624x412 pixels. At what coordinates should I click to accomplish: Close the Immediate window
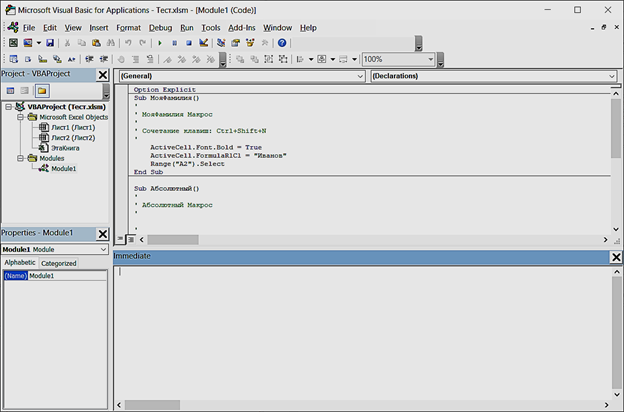coord(616,258)
